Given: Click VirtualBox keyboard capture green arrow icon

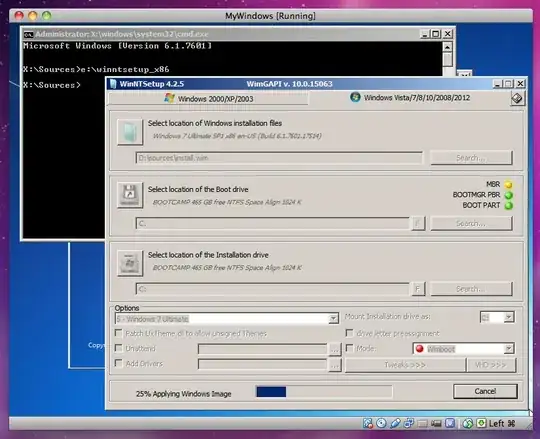Looking at the screenshot, I should tap(481, 423).
